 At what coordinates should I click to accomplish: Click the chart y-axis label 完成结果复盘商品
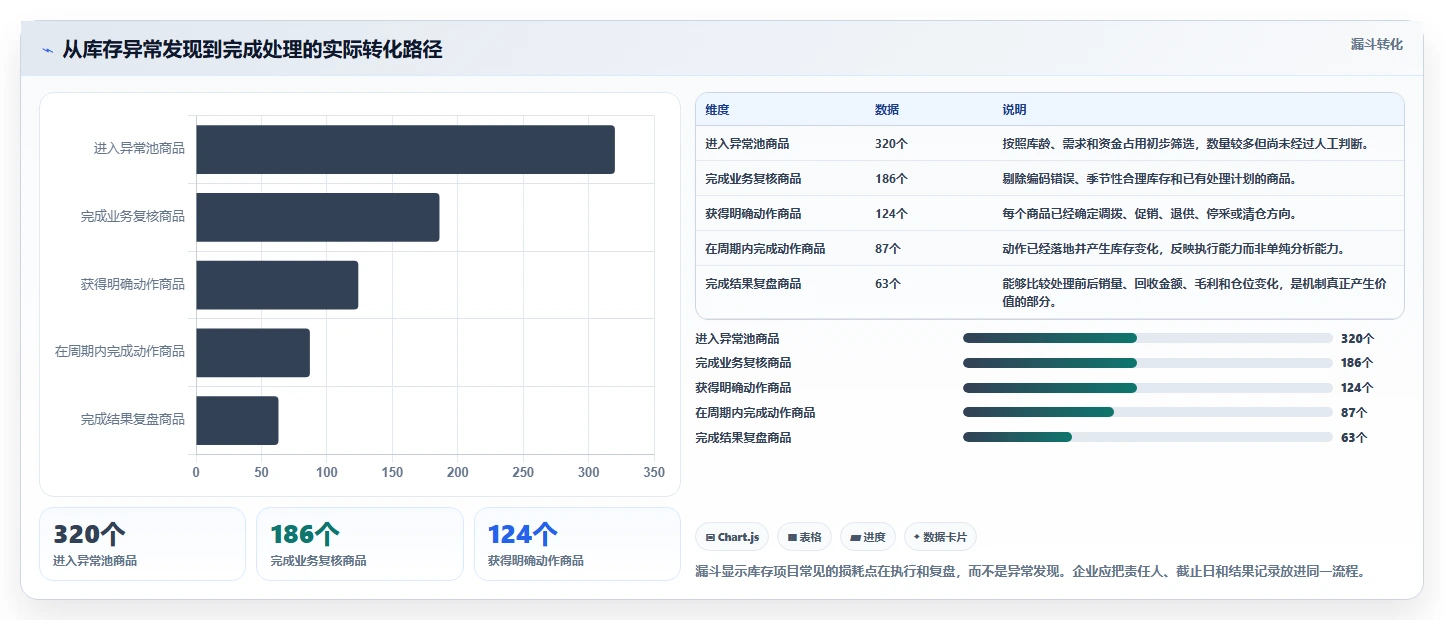(x=133, y=420)
